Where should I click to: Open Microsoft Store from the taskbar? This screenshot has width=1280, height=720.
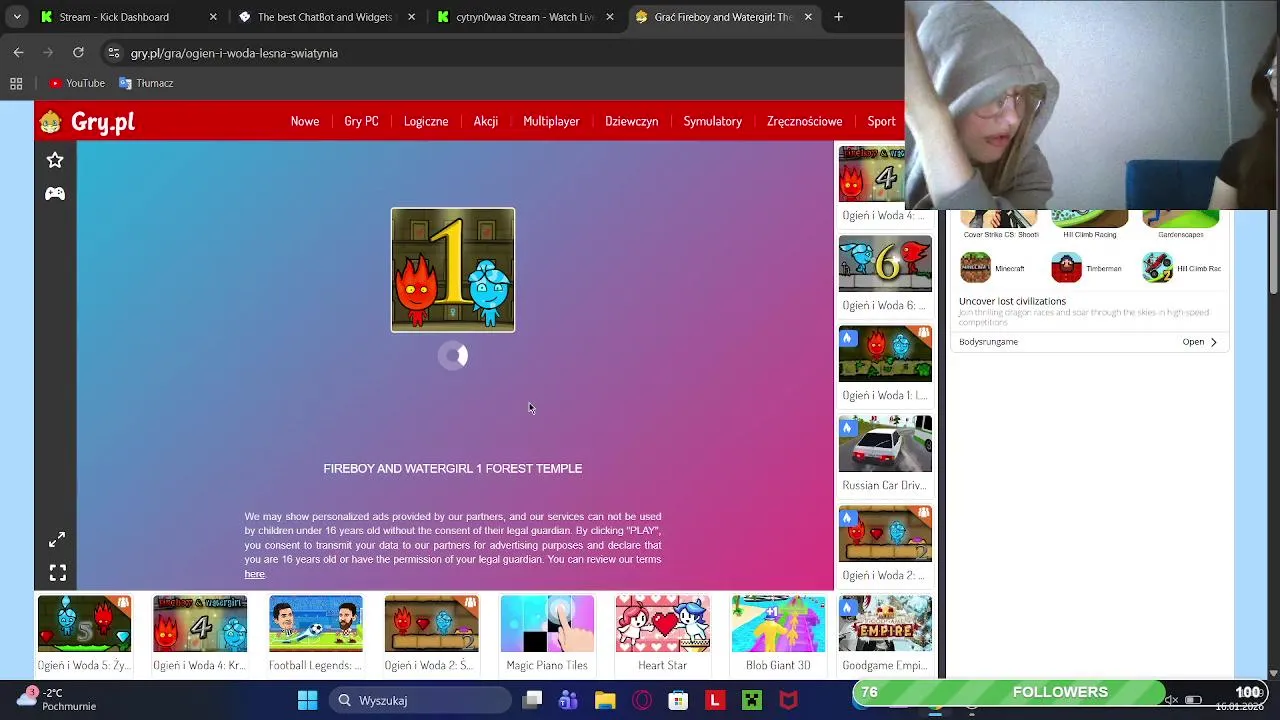click(678, 700)
